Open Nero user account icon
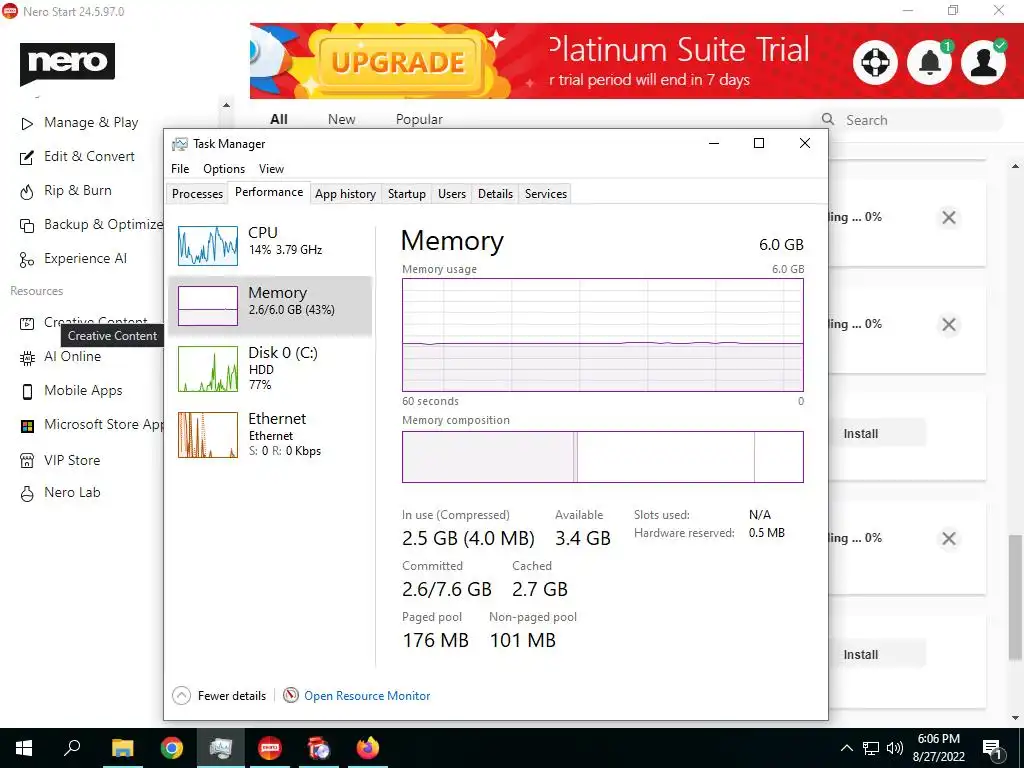The height and width of the screenshot is (768, 1024). click(984, 62)
